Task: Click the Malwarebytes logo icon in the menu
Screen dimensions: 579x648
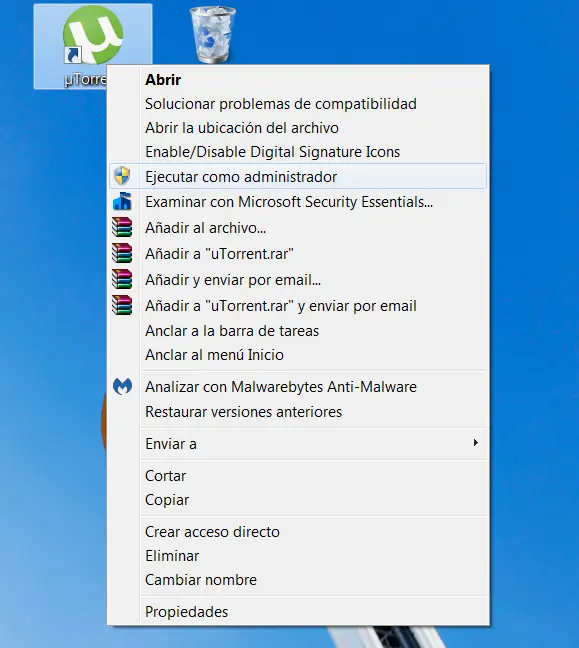Action: [x=122, y=386]
